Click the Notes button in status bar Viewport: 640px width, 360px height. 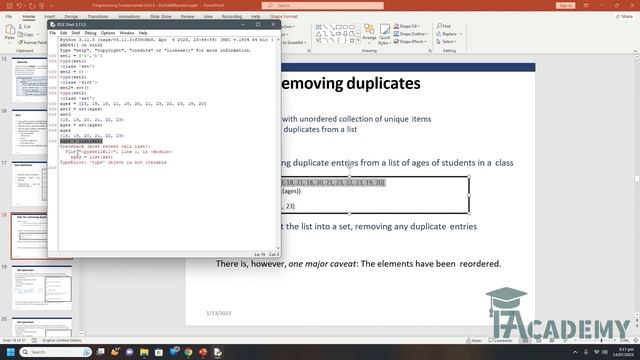click(474, 340)
